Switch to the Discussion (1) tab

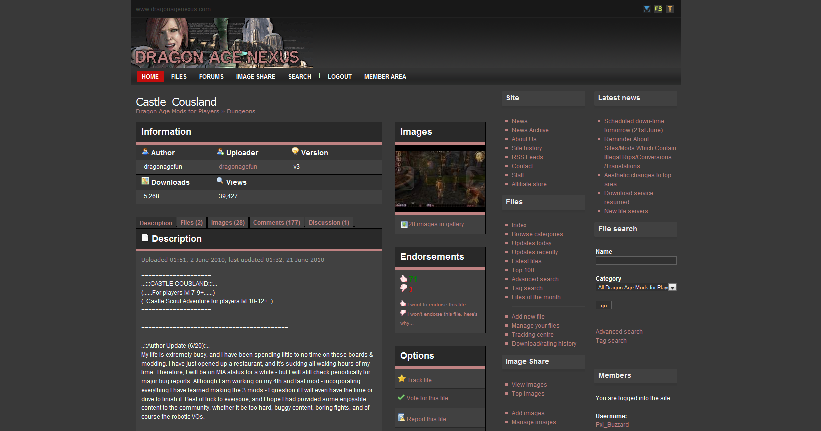click(x=329, y=223)
